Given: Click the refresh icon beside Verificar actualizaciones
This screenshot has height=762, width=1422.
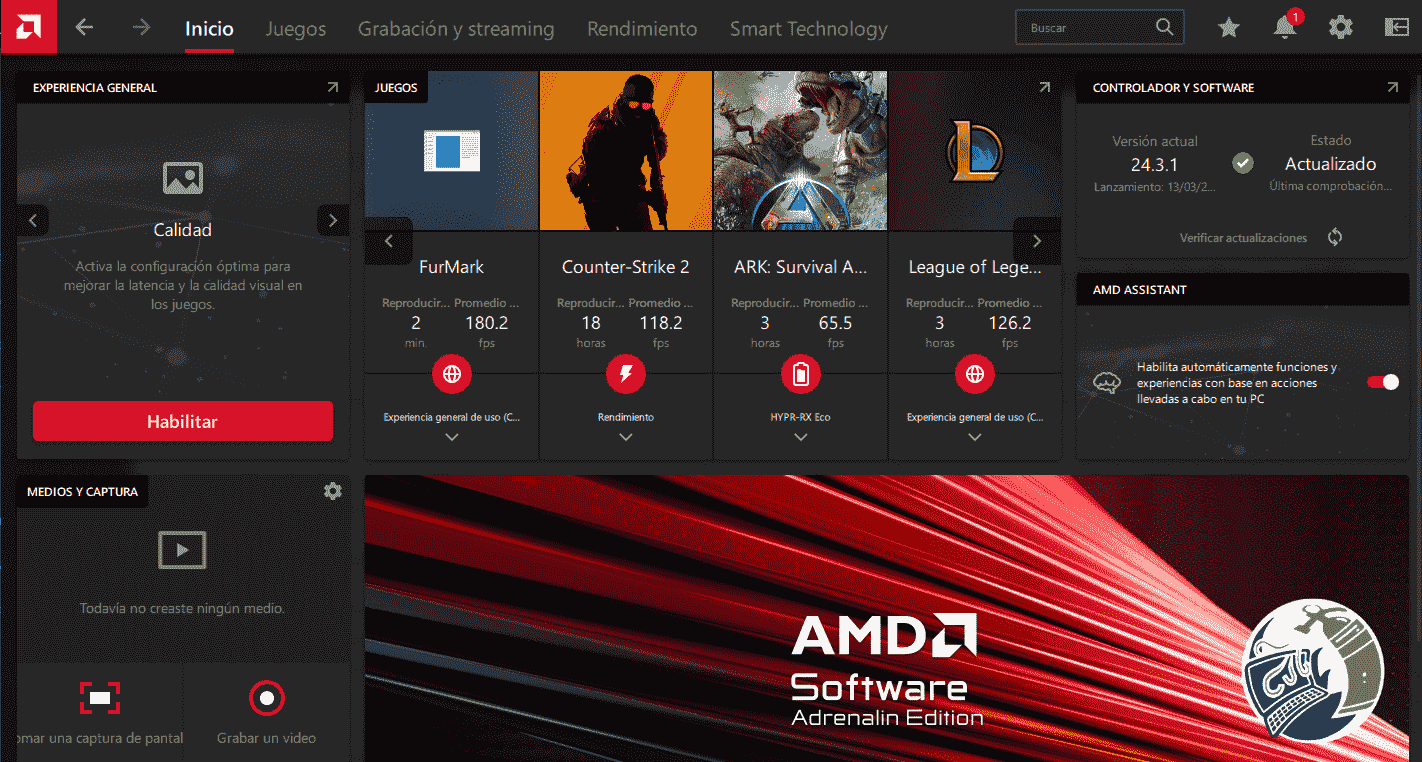Looking at the screenshot, I should click(x=1335, y=237).
